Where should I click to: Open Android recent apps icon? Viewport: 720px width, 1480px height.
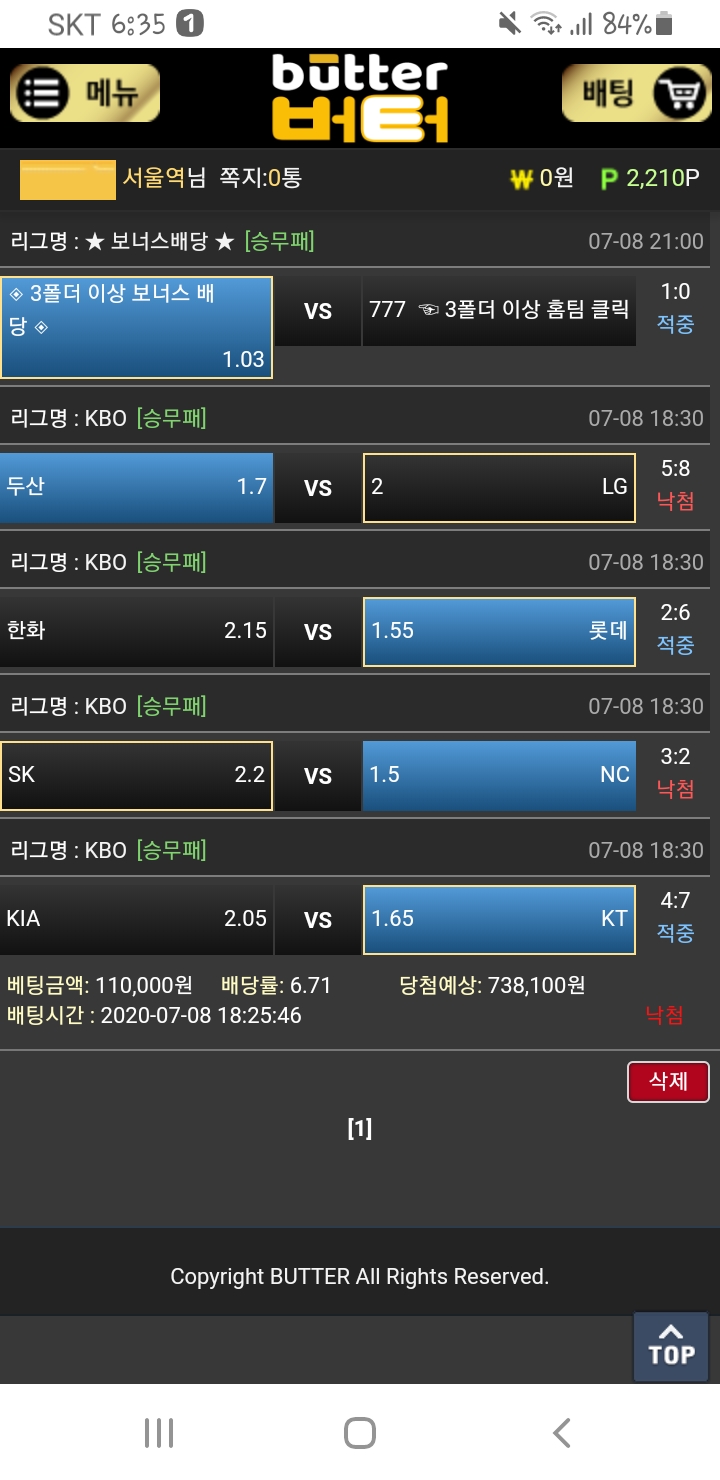(159, 1432)
